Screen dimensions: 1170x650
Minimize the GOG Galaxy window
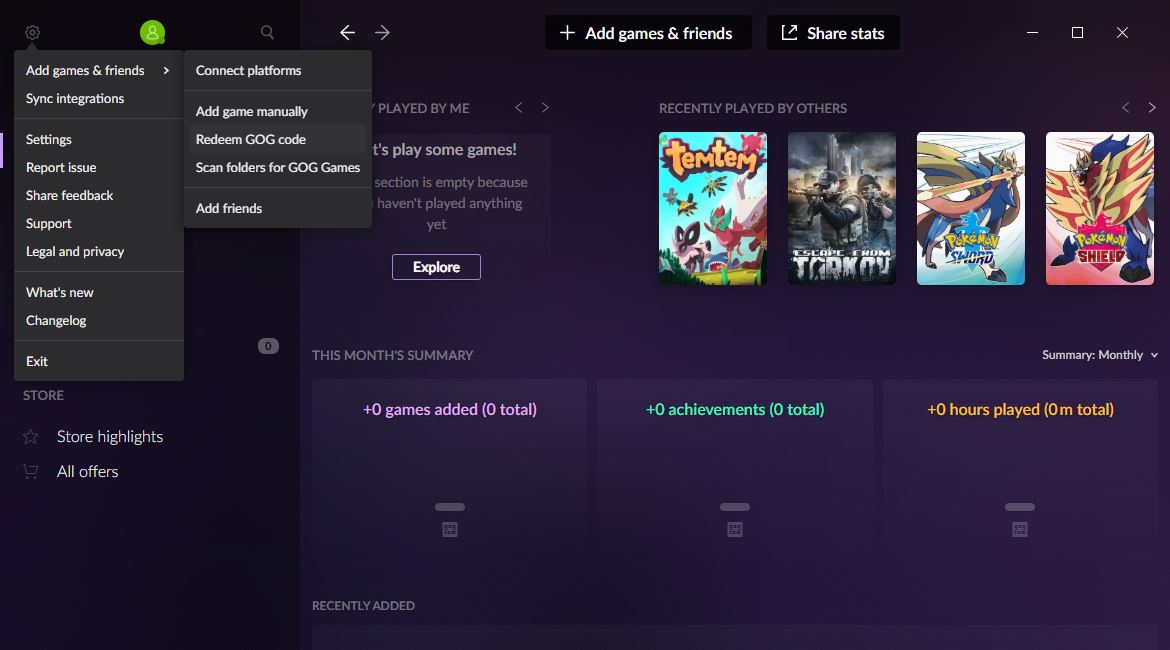pos(1033,33)
